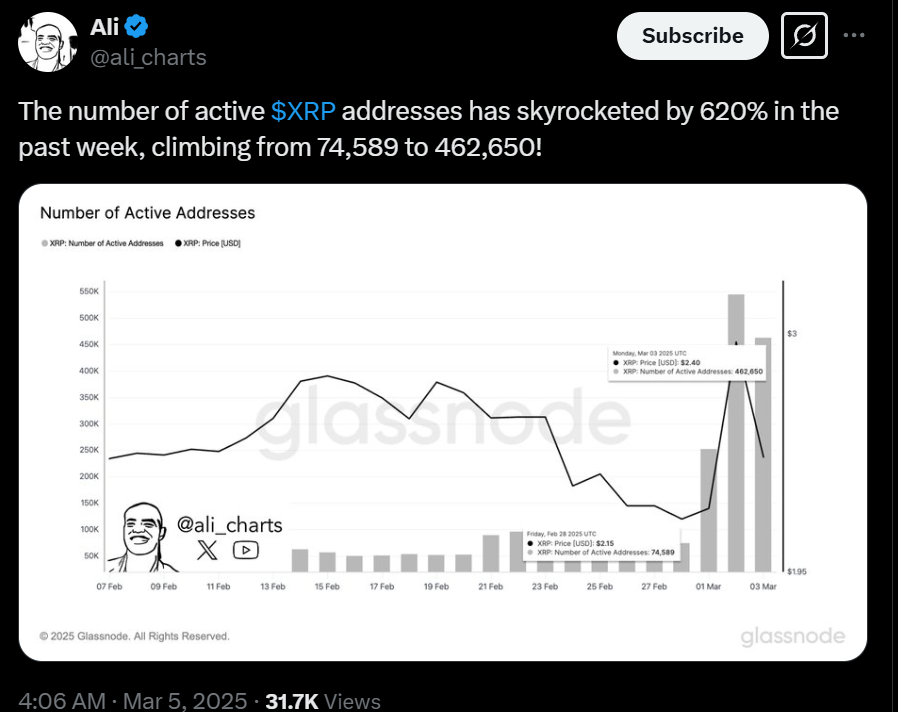Toggle XRP Price [USD] legend entry
The image size is (898, 712).
tap(208, 243)
